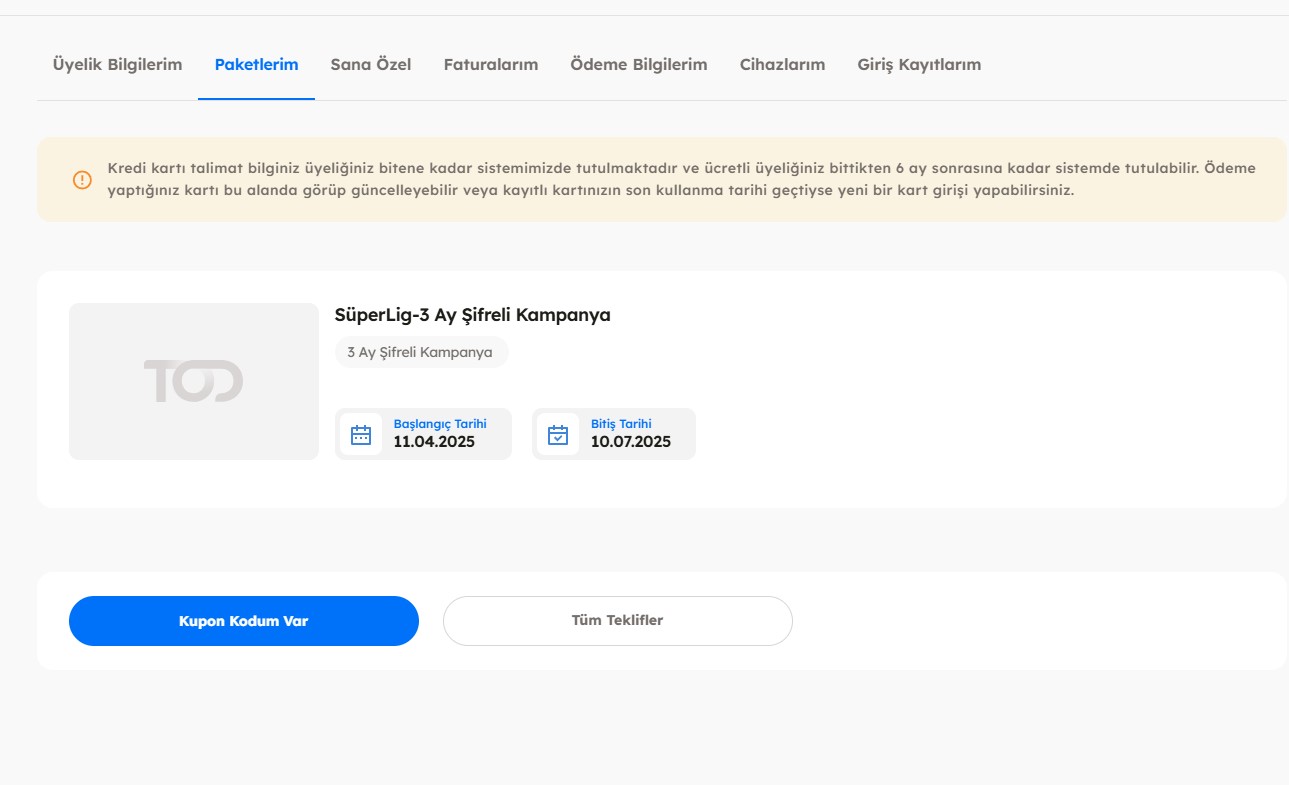Screen dimensions: 1289x785
Task: View the Cihazlarım tab
Action: [x=782, y=65]
